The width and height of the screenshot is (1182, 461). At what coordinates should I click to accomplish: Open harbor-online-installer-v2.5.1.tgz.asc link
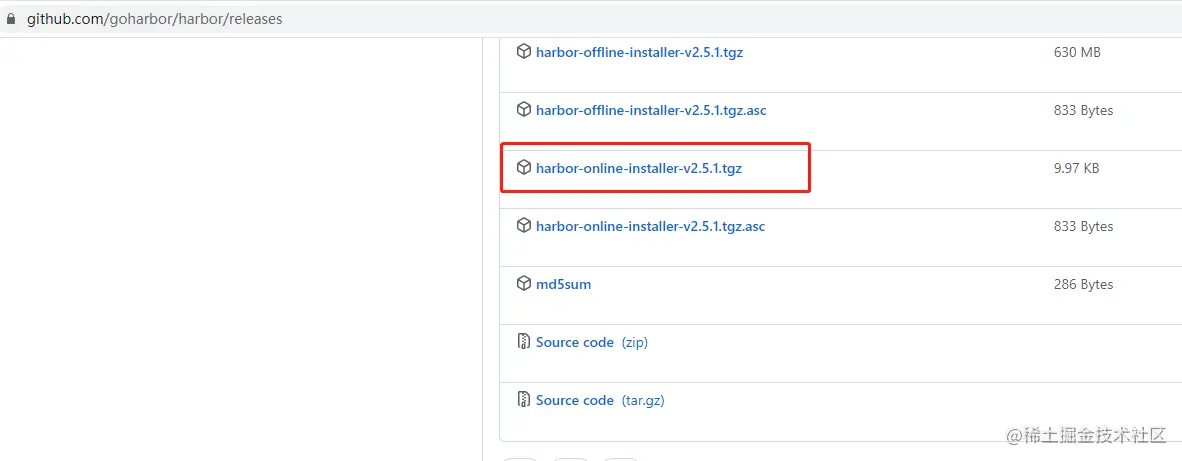[x=651, y=226]
